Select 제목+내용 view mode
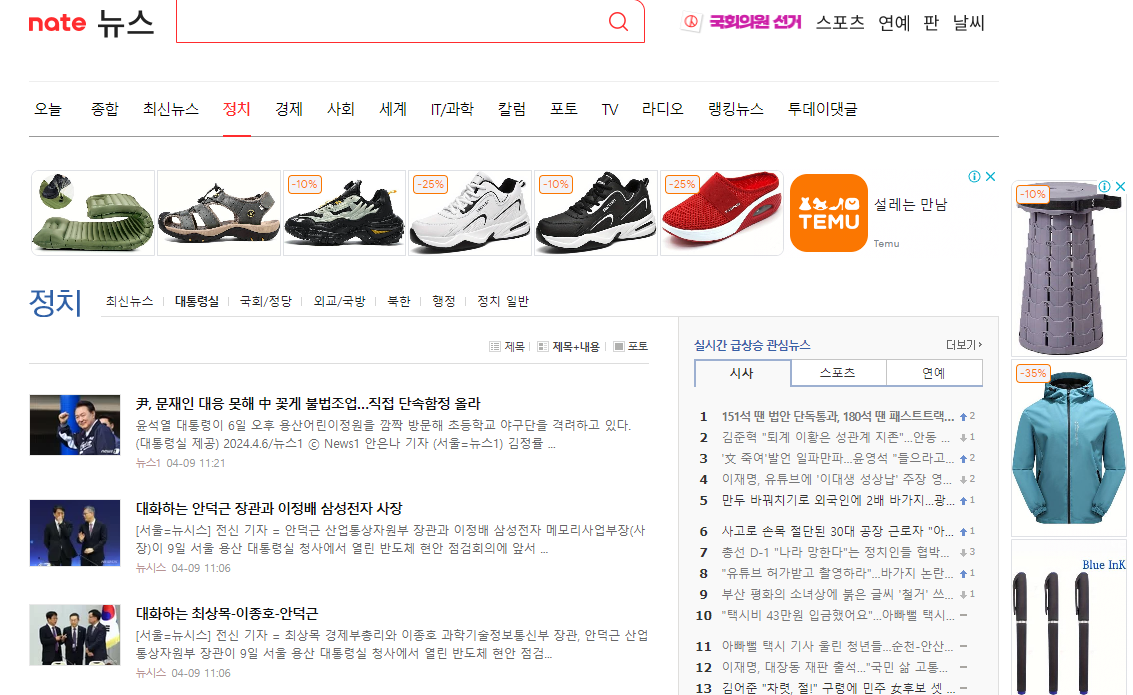1133x695 pixels. point(569,347)
